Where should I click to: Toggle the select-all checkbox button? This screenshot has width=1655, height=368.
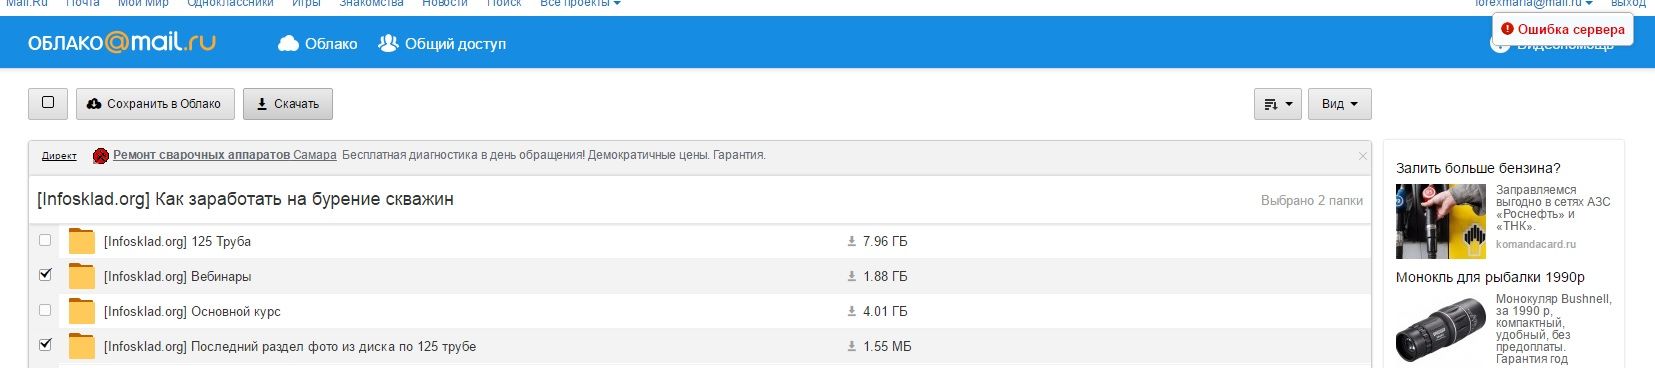click(x=48, y=103)
